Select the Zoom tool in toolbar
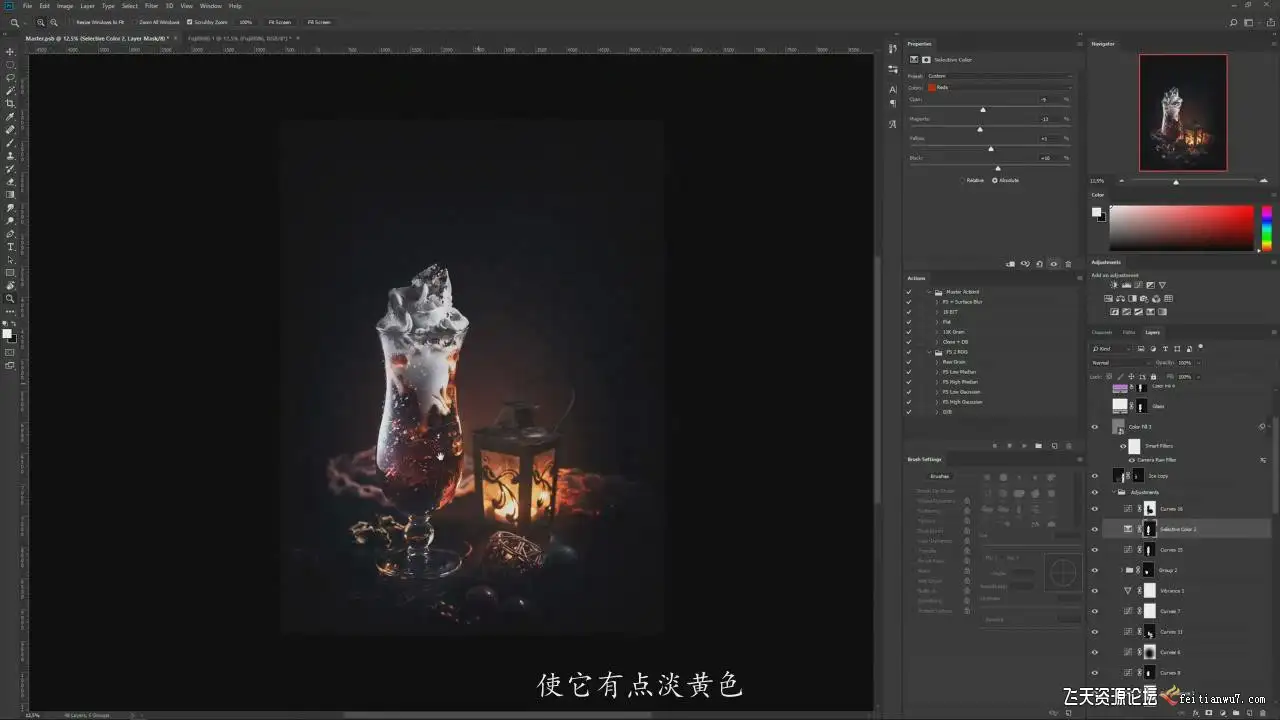Image resolution: width=1280 pixels, height=720 pixels. click(x=10, y=299)
